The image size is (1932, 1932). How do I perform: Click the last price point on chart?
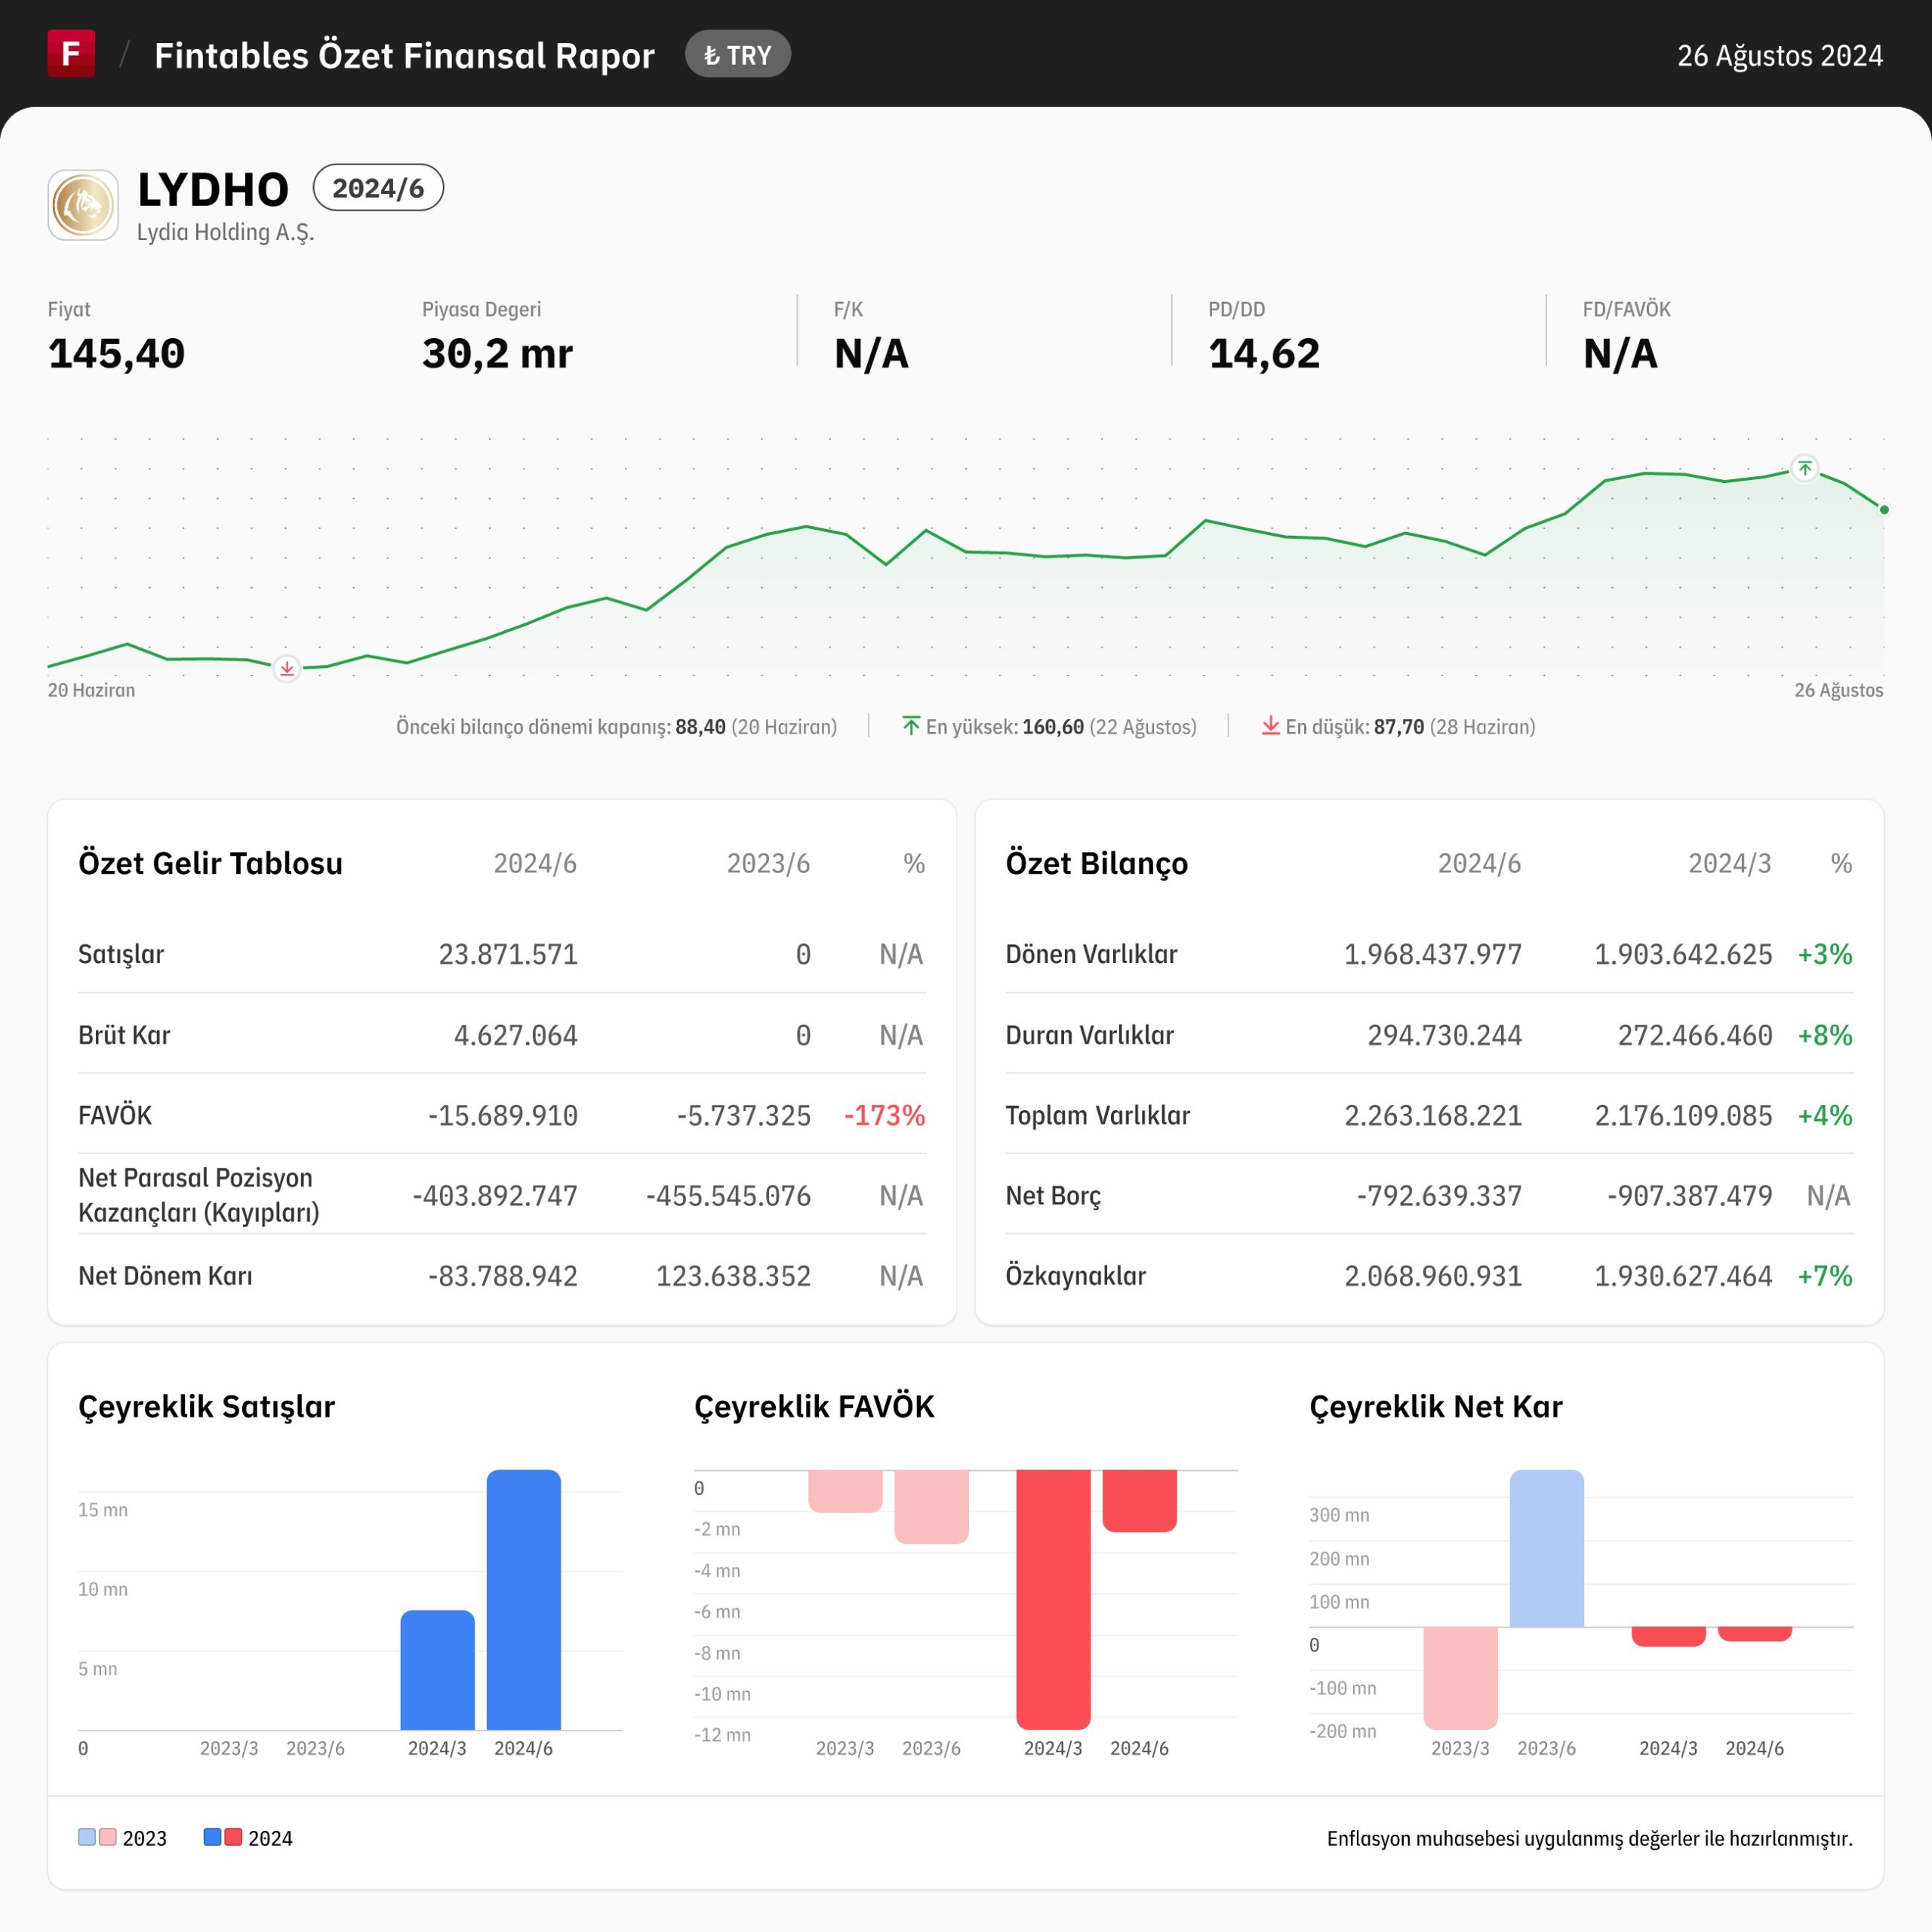[1884, 510]
